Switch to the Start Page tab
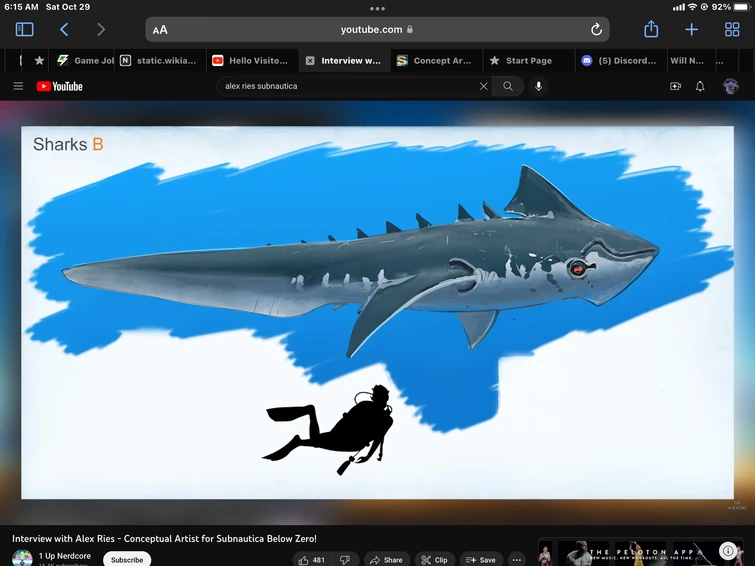This screenshot has height=566, width=755. [x=528, y=61]
